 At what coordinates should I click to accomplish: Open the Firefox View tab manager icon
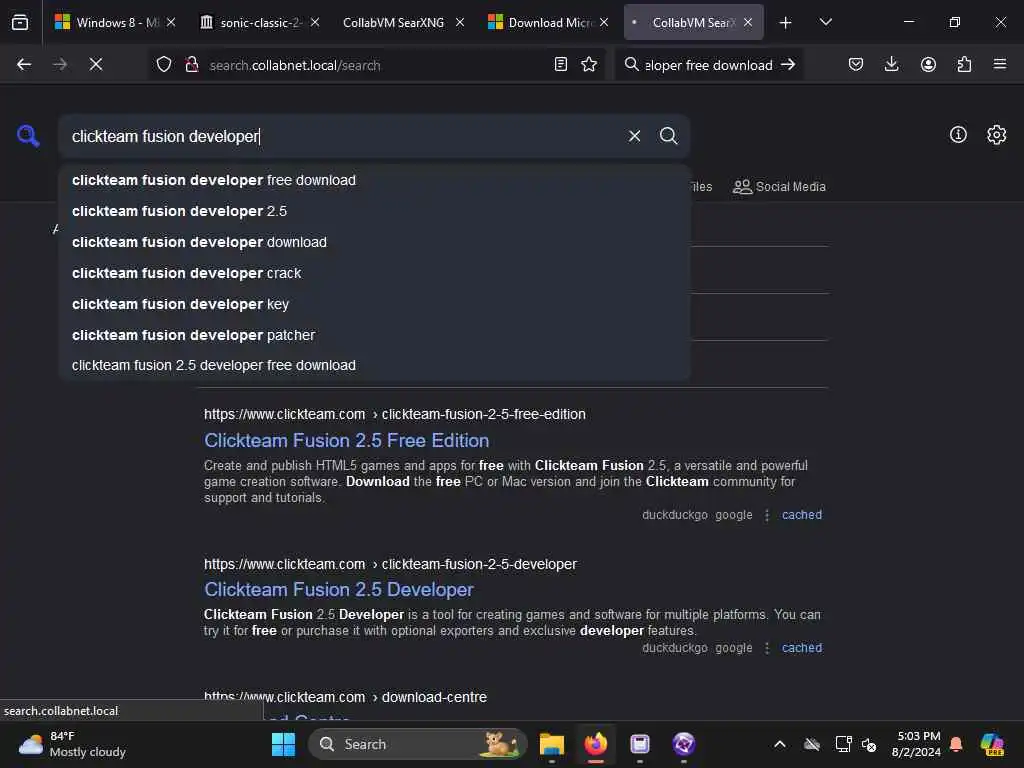[x=20, y=22]
